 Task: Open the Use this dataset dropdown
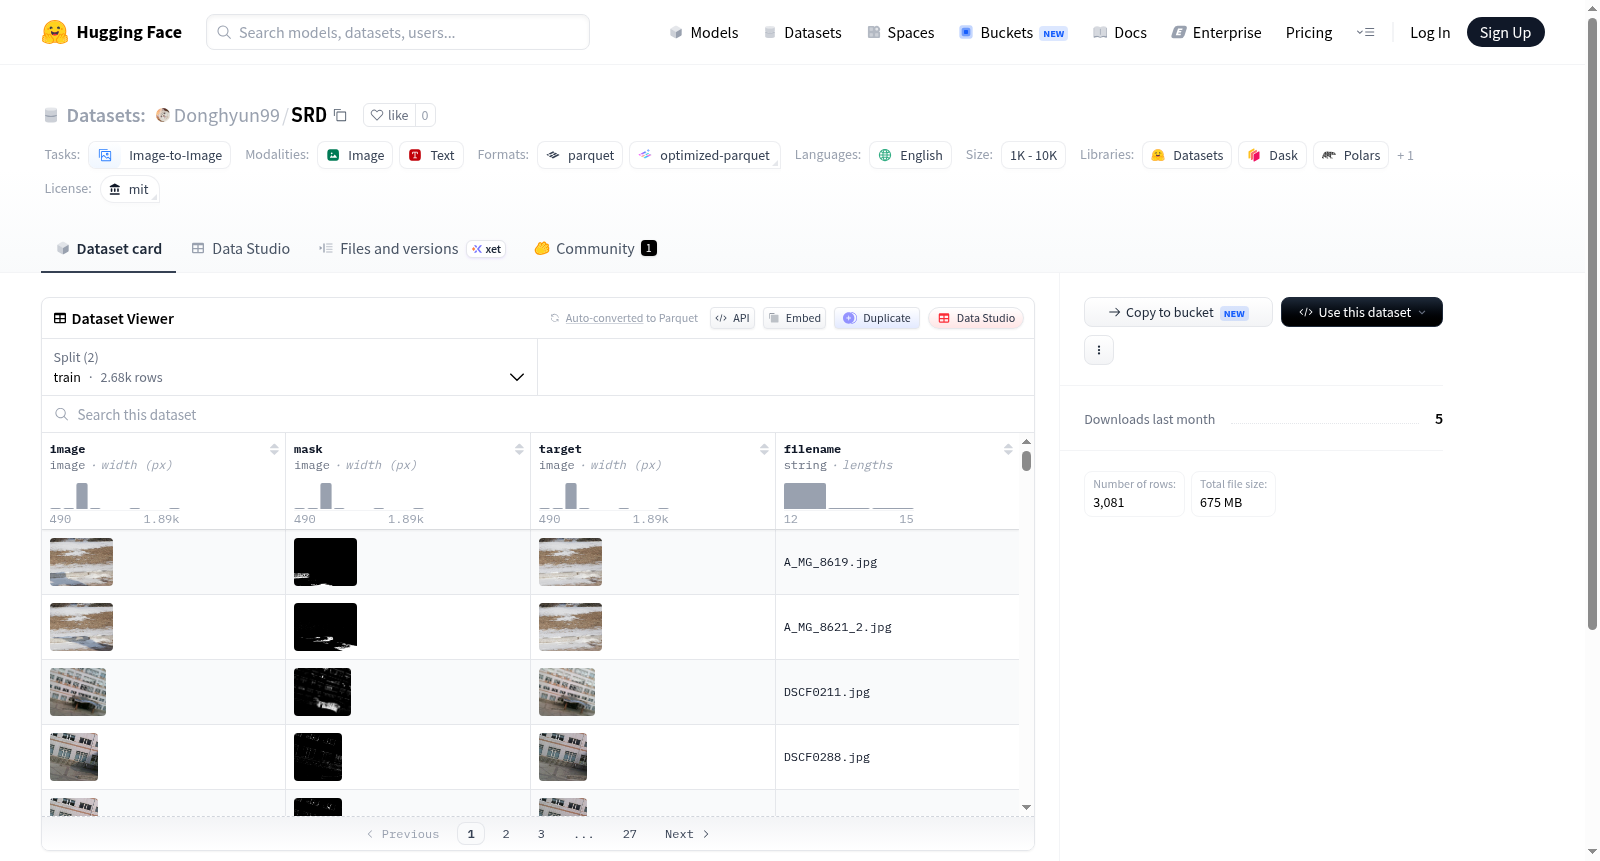1361,312
